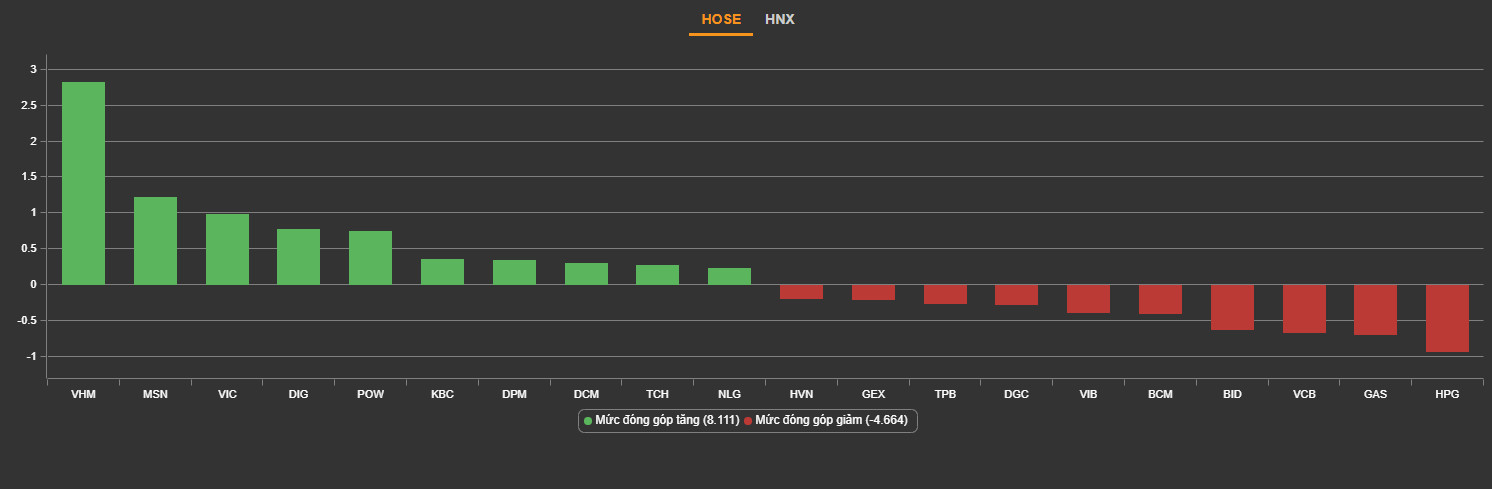The image size is (1492, 489).
Task: Select the red BID bar
Action: 1232,307
